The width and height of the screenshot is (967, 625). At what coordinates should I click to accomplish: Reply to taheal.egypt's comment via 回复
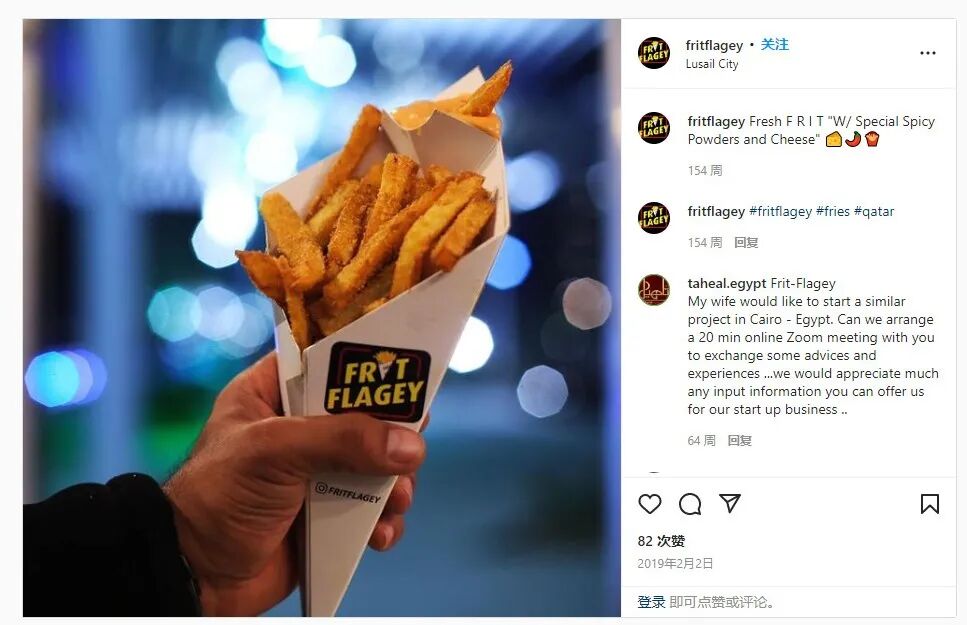(739, 441)
